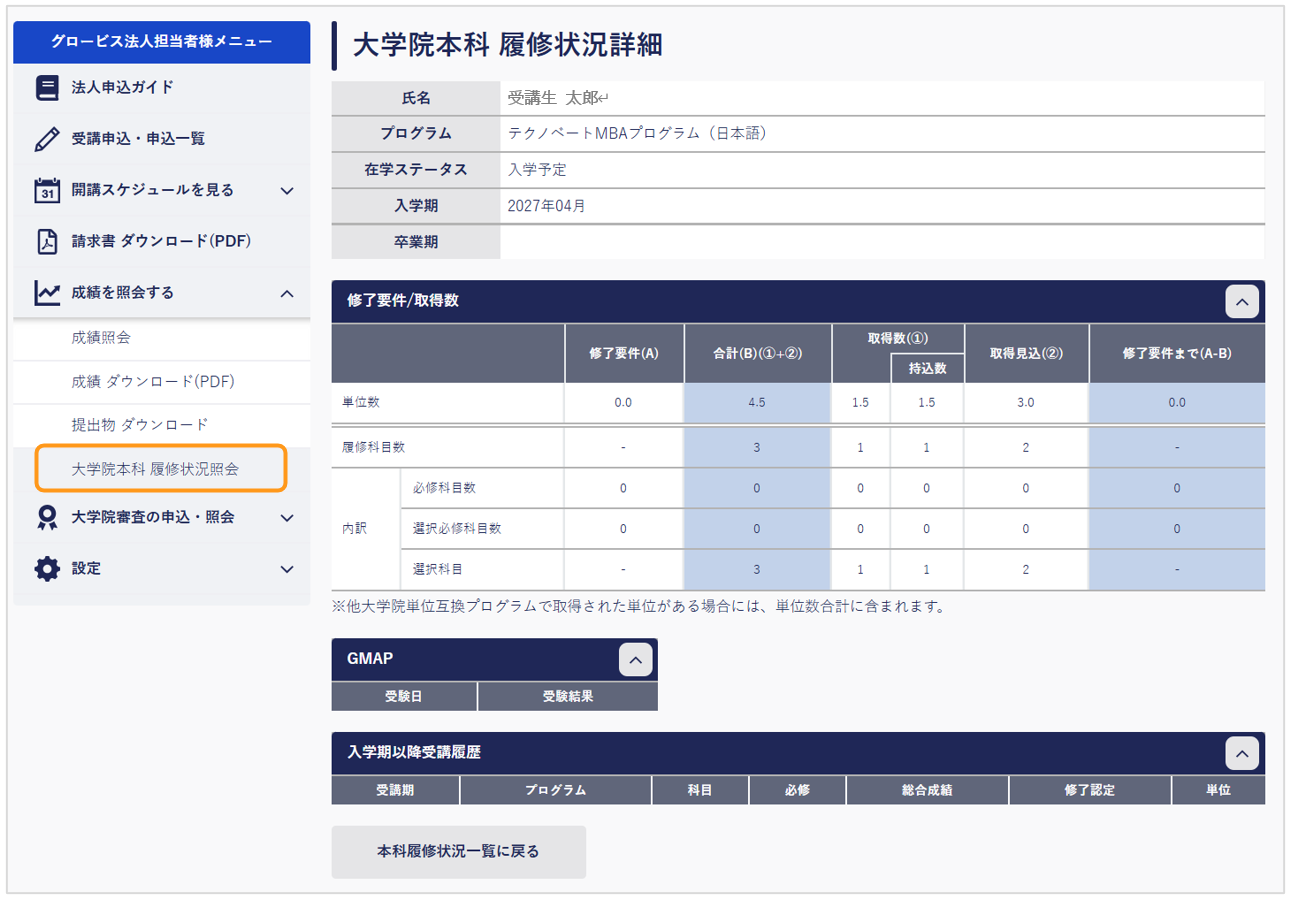Screen dimensions: 1292x898
Task: Click the 修了認定 column header
Action: click(1090, 790)
